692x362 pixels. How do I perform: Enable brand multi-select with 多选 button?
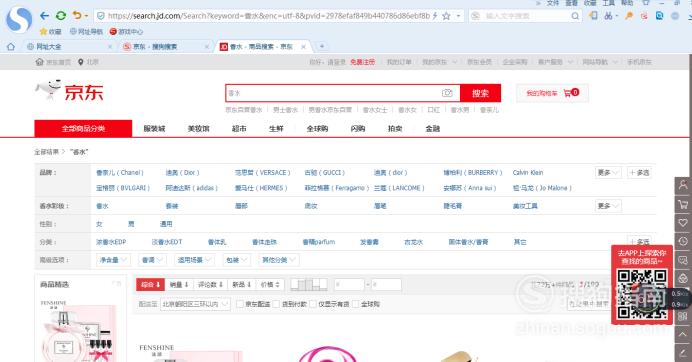[639, 173]
